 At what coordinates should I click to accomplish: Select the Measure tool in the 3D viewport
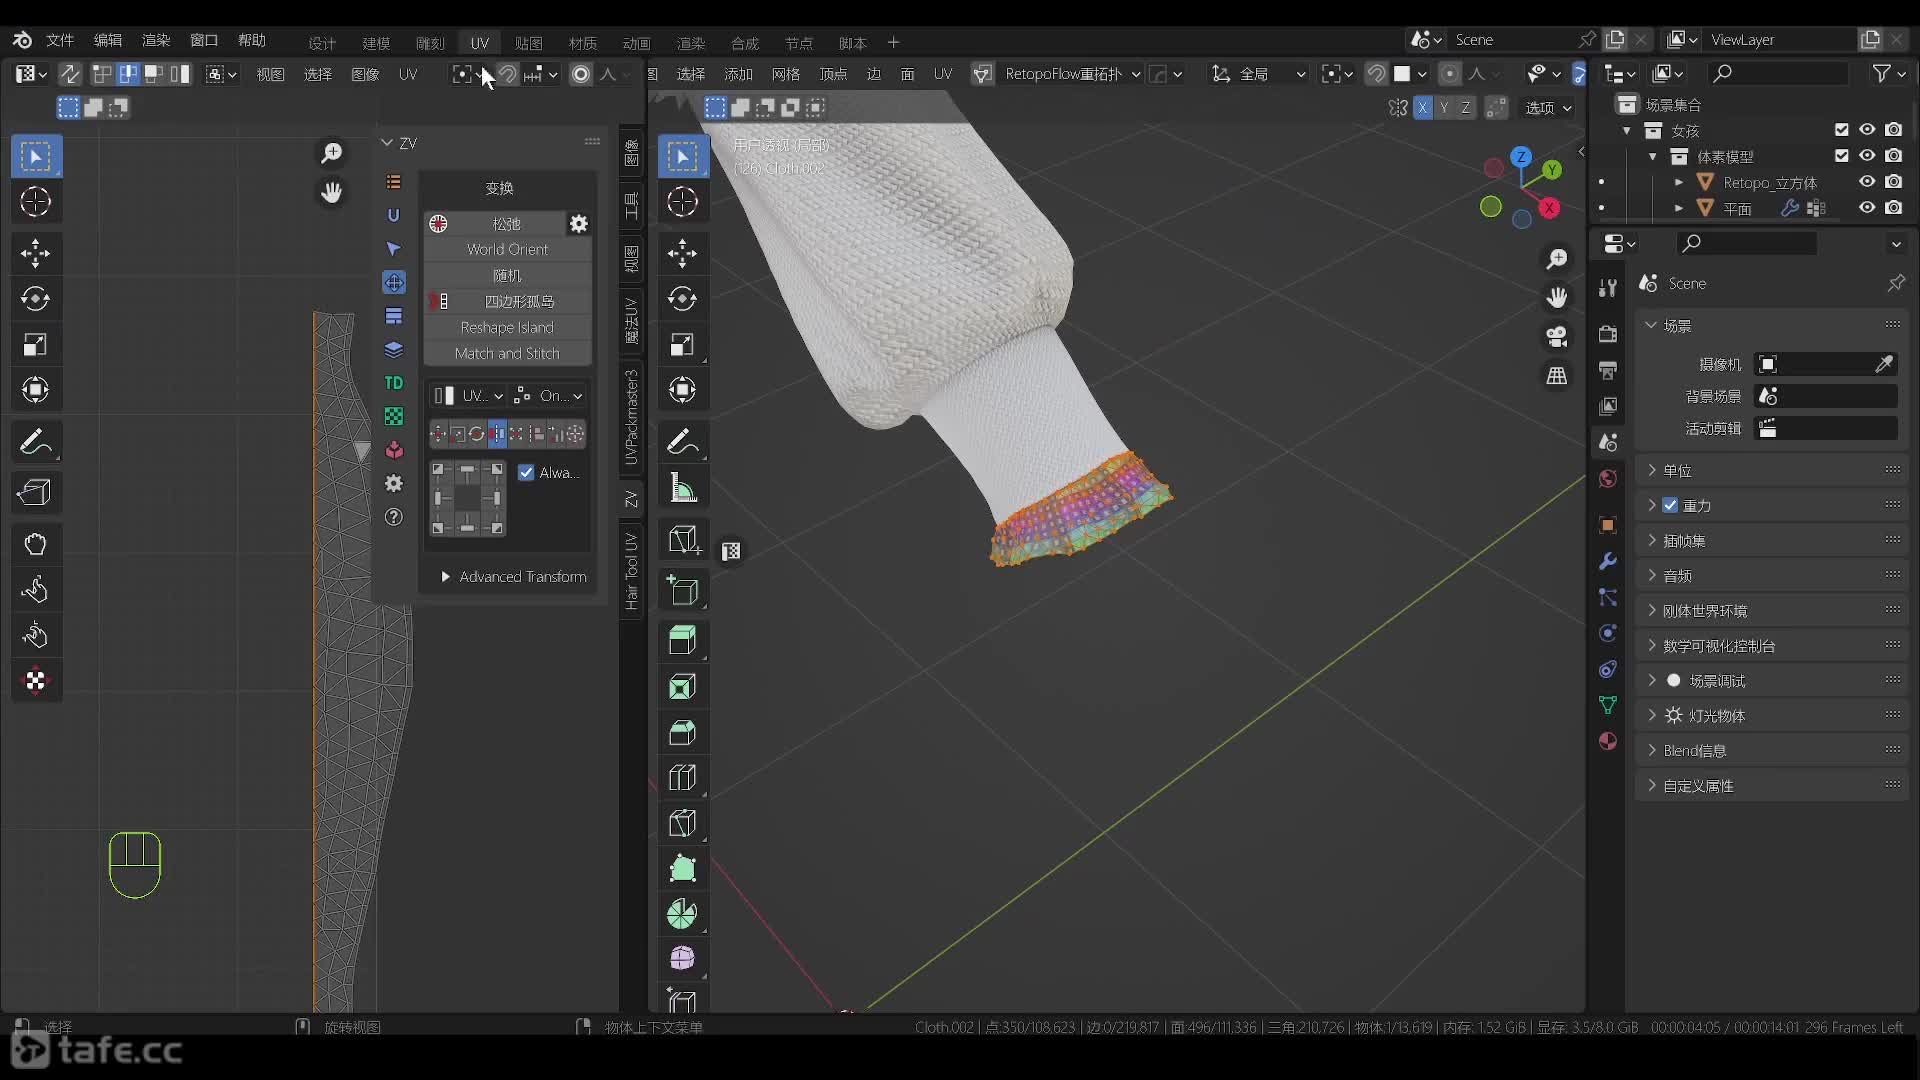pos(683,488)
